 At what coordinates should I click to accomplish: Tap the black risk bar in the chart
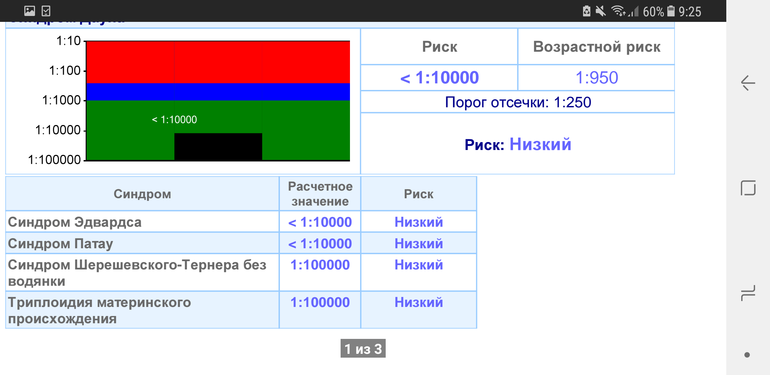[x=218, y=146]
